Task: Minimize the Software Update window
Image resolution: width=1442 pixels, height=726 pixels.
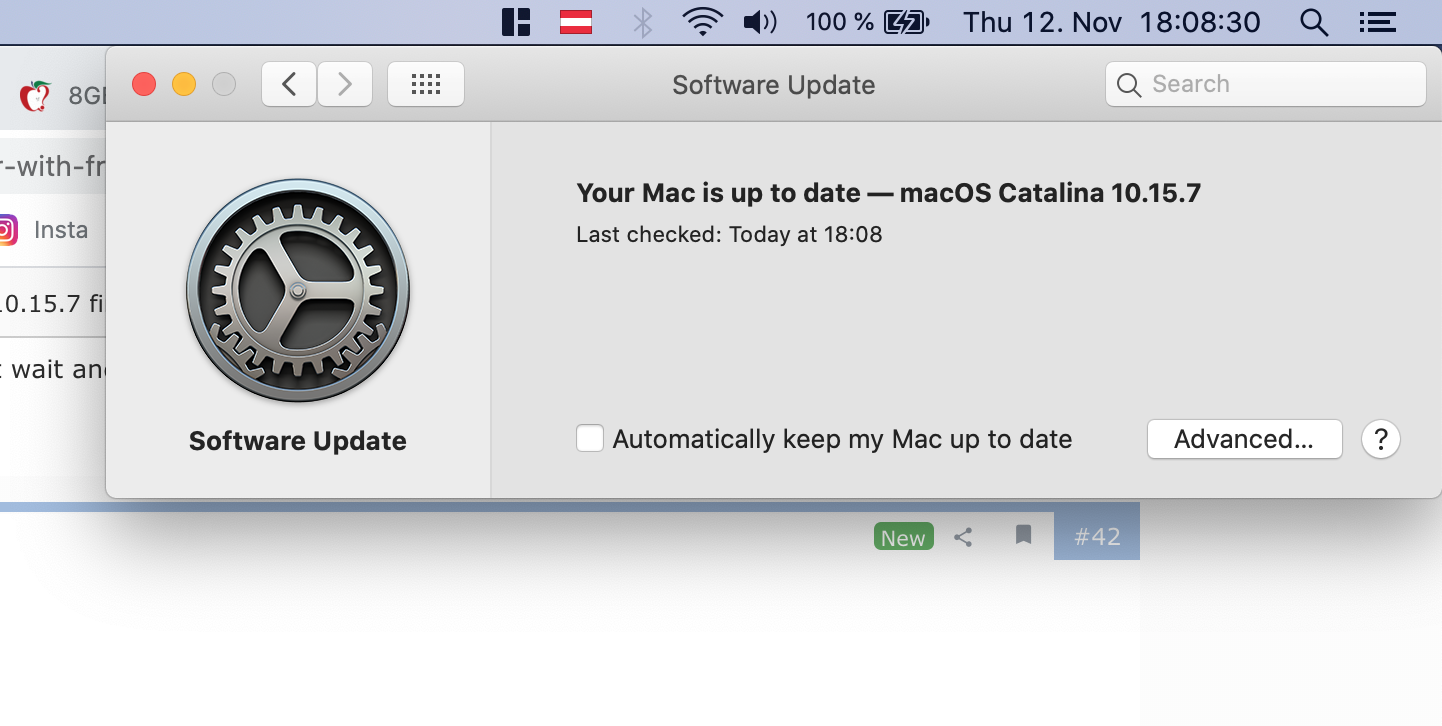Action: pyautogui.click(x=184, y=84)
